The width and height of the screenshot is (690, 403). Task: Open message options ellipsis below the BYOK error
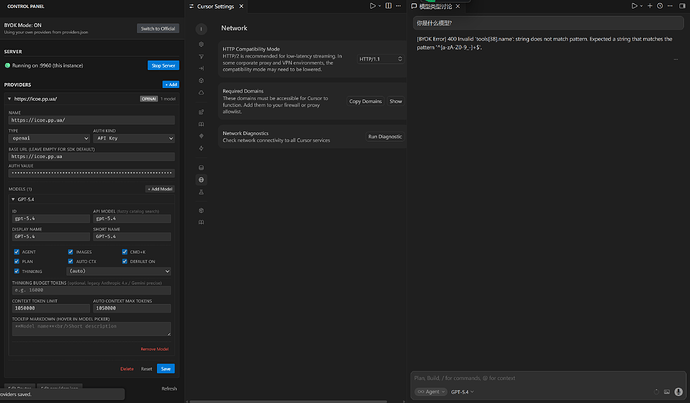tap(676, 60)
